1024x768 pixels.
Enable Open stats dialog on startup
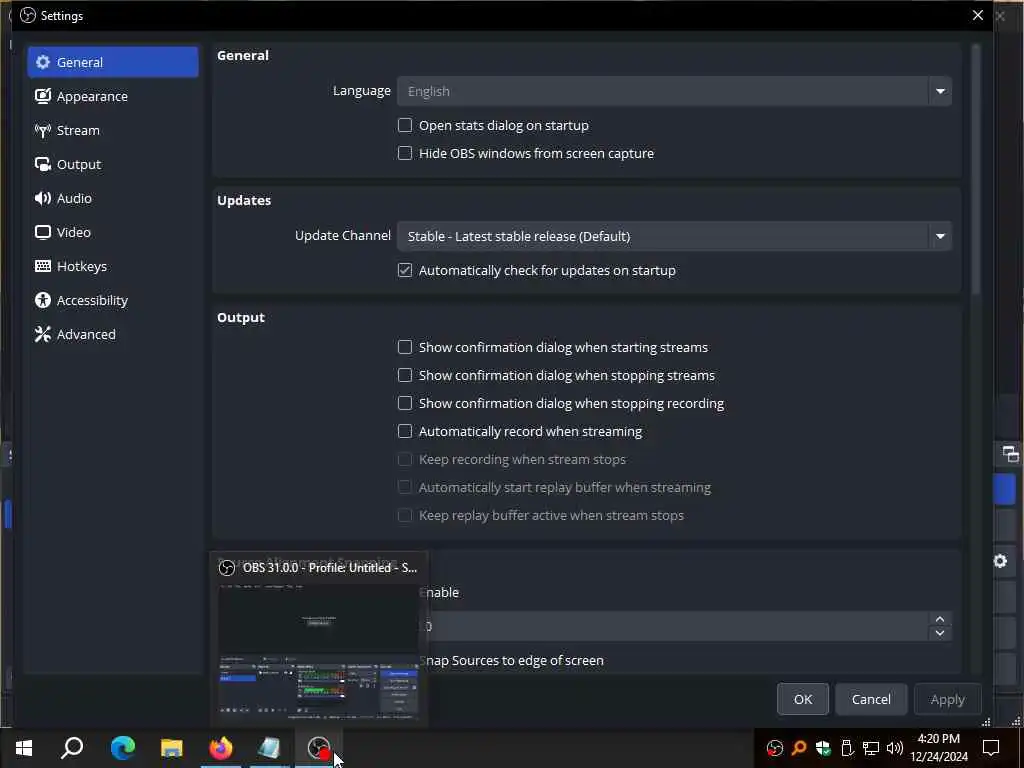[405, 125]
